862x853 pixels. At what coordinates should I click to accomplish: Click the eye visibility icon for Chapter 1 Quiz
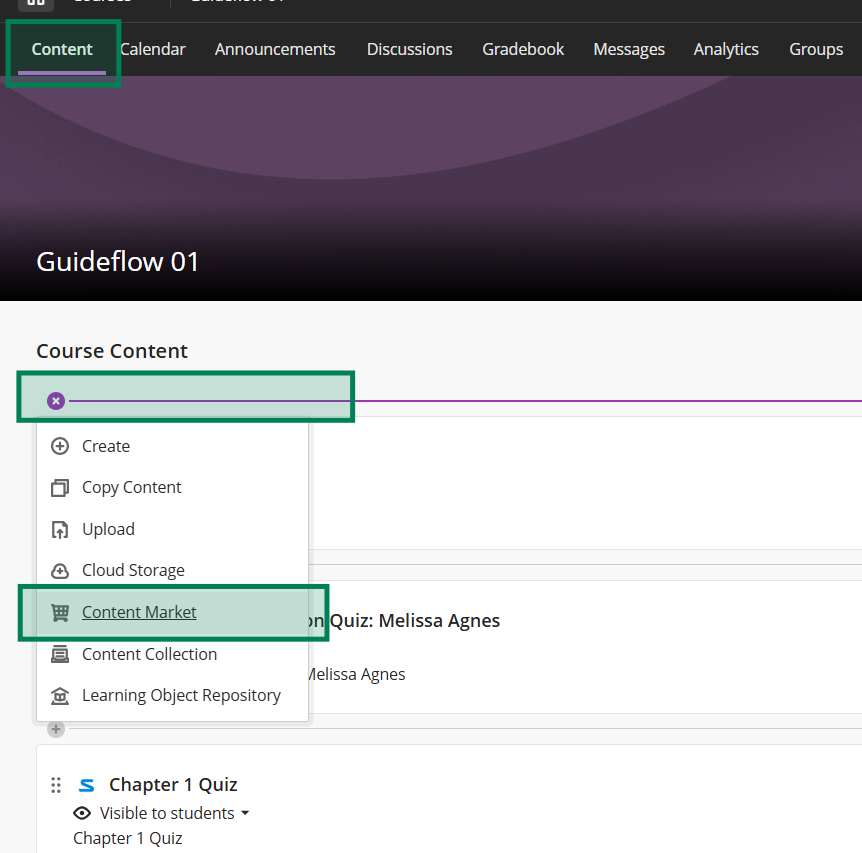point(83,813)
